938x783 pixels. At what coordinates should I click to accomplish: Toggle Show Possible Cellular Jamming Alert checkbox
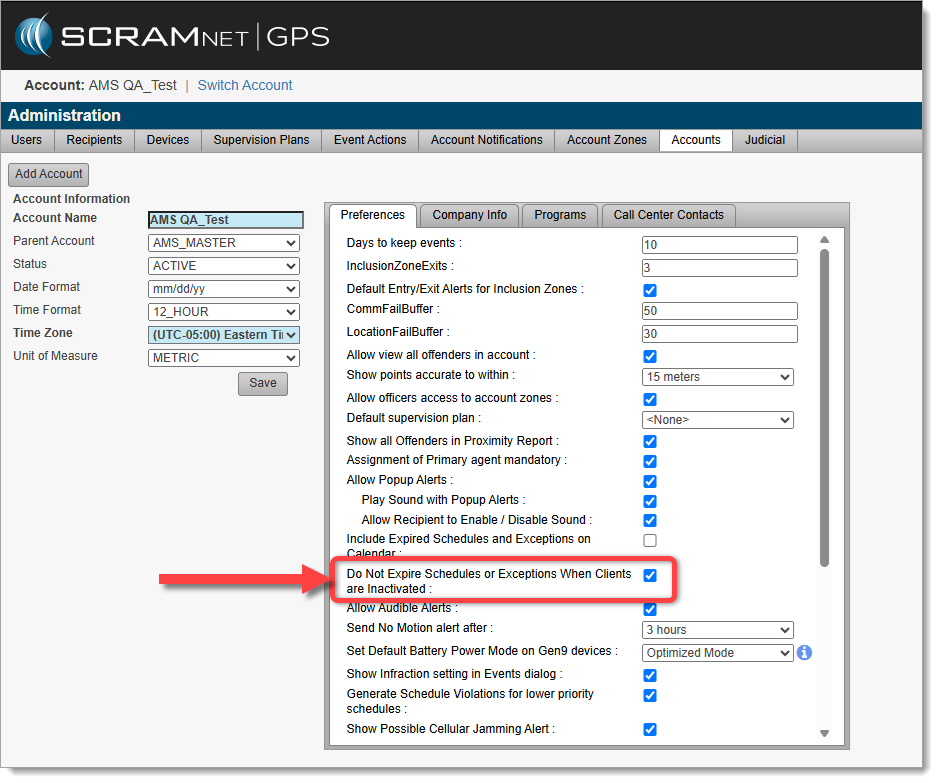[650, 730]
